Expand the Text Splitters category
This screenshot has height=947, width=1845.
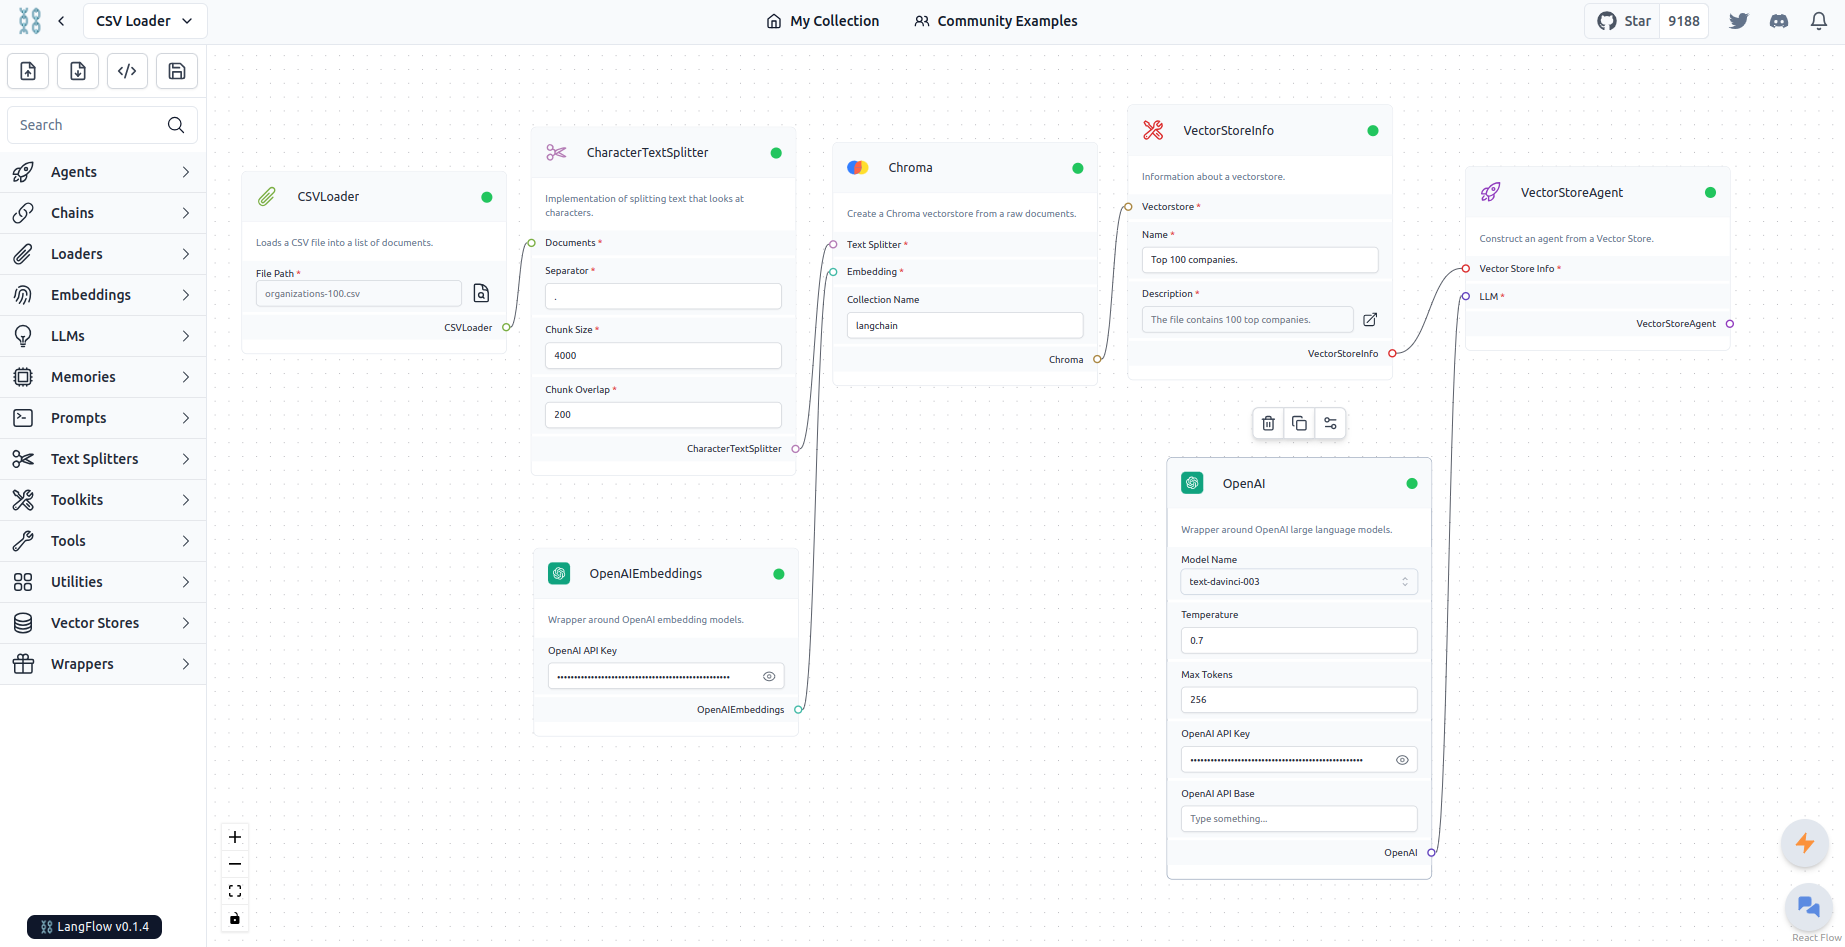[103, 459]
